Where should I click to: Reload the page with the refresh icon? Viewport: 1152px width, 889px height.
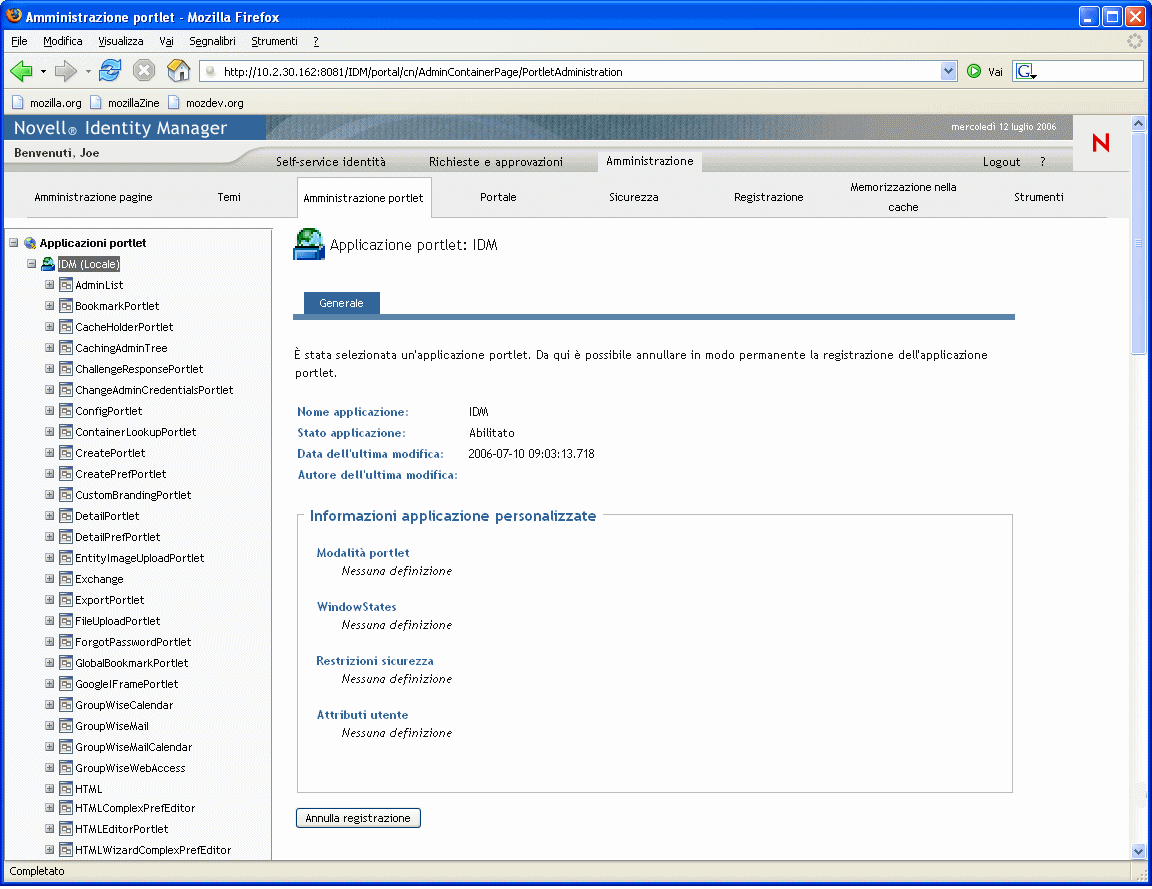point(110,71)
